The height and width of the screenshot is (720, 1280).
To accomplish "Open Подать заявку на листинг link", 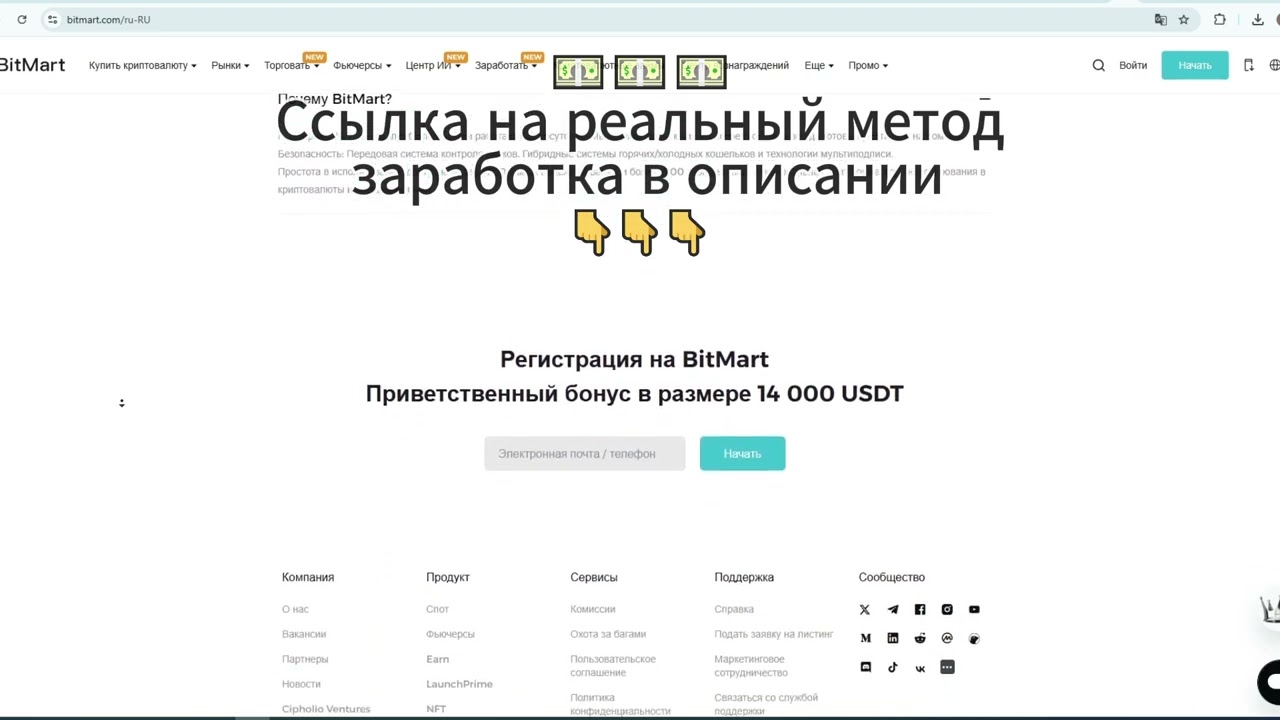I will click(774, 634).
